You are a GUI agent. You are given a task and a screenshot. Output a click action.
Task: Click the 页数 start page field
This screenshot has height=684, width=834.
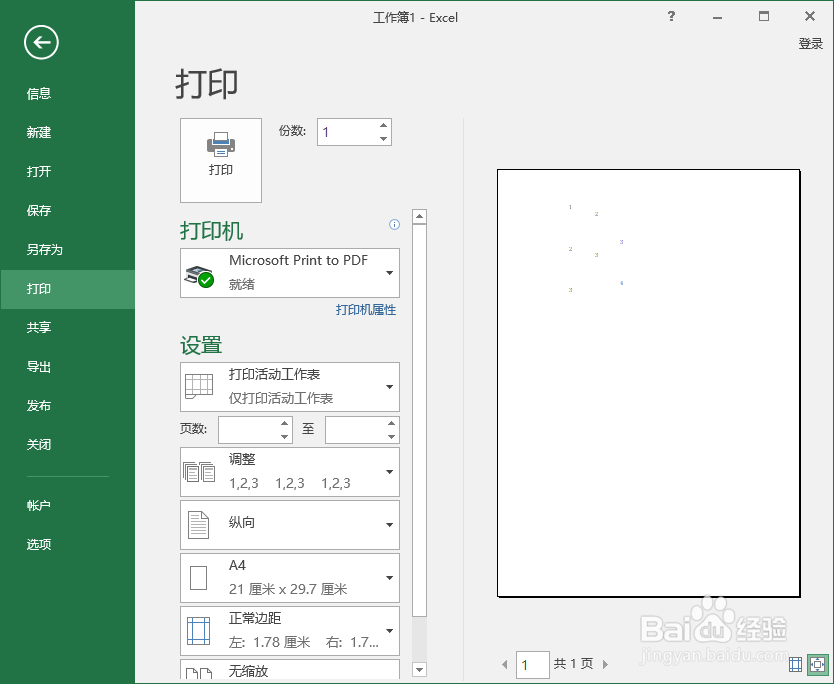tap(249, 430)
